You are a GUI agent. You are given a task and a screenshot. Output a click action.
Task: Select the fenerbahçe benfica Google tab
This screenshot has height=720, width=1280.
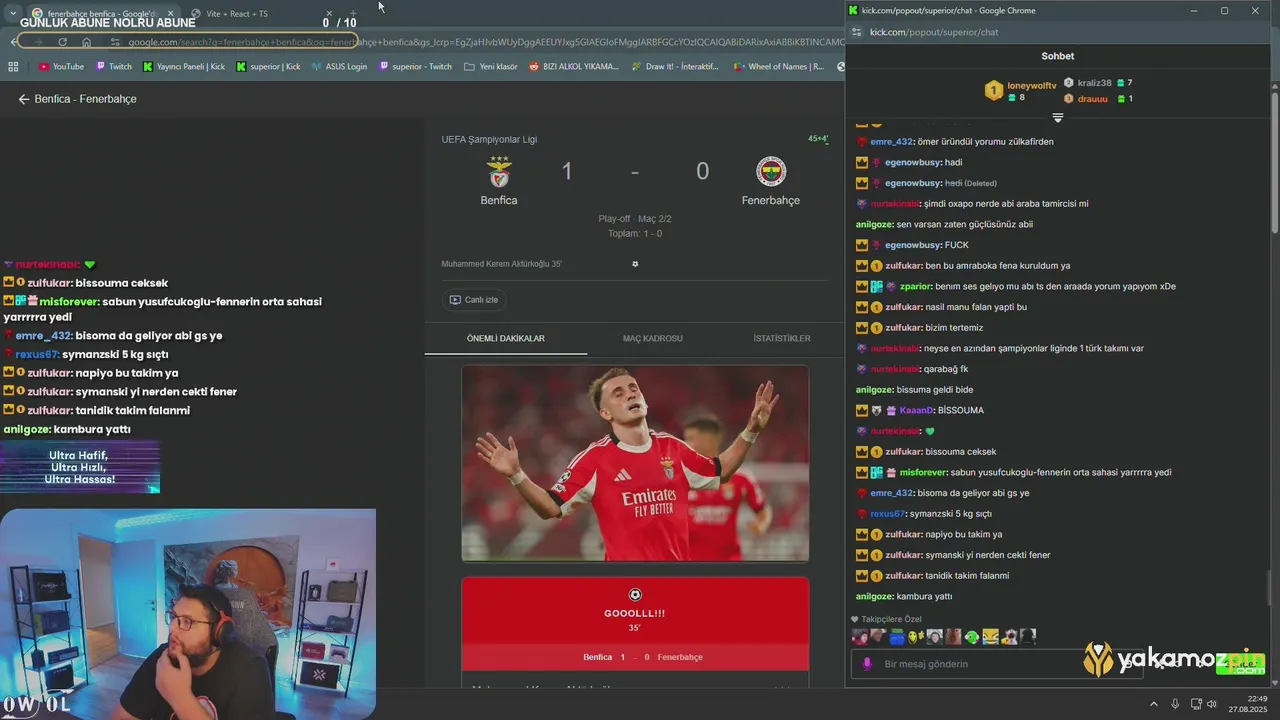point(98,14)
